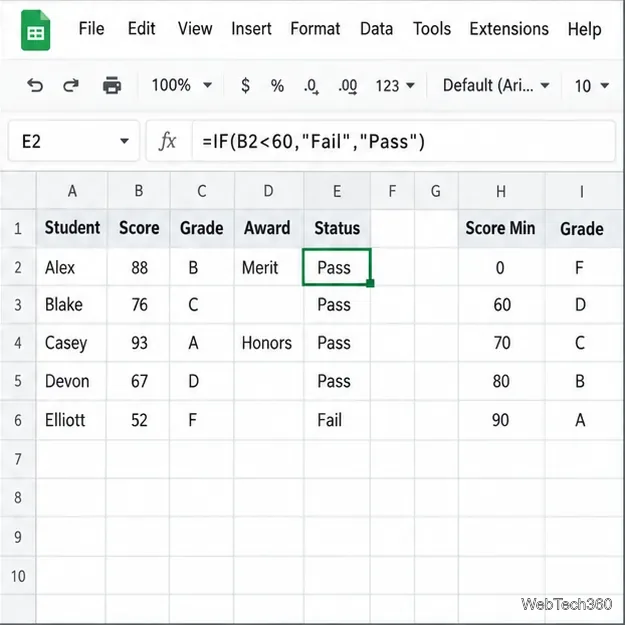The height and width of the screenshot is (625, 625).
Task: Select column G header
Action: [436, 191]
